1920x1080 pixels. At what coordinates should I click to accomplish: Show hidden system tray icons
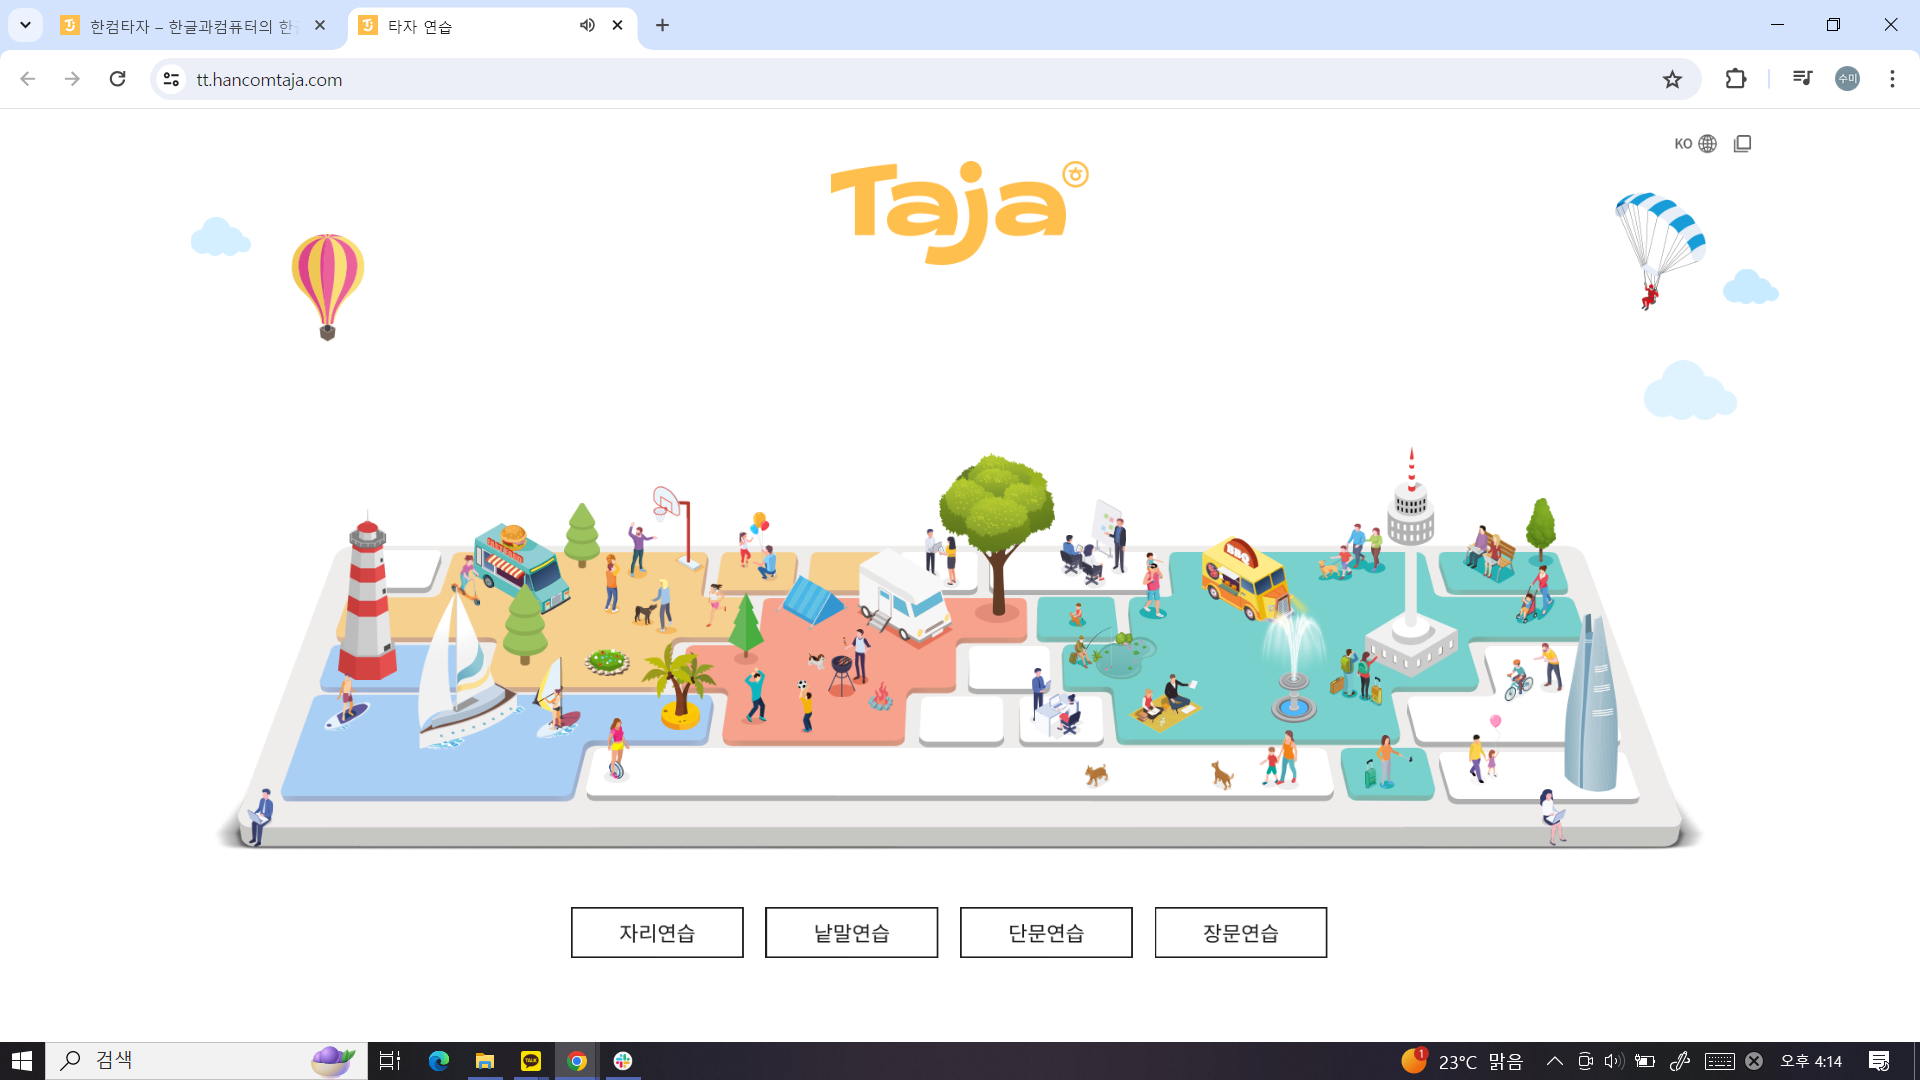(x=1554, y=1061)
